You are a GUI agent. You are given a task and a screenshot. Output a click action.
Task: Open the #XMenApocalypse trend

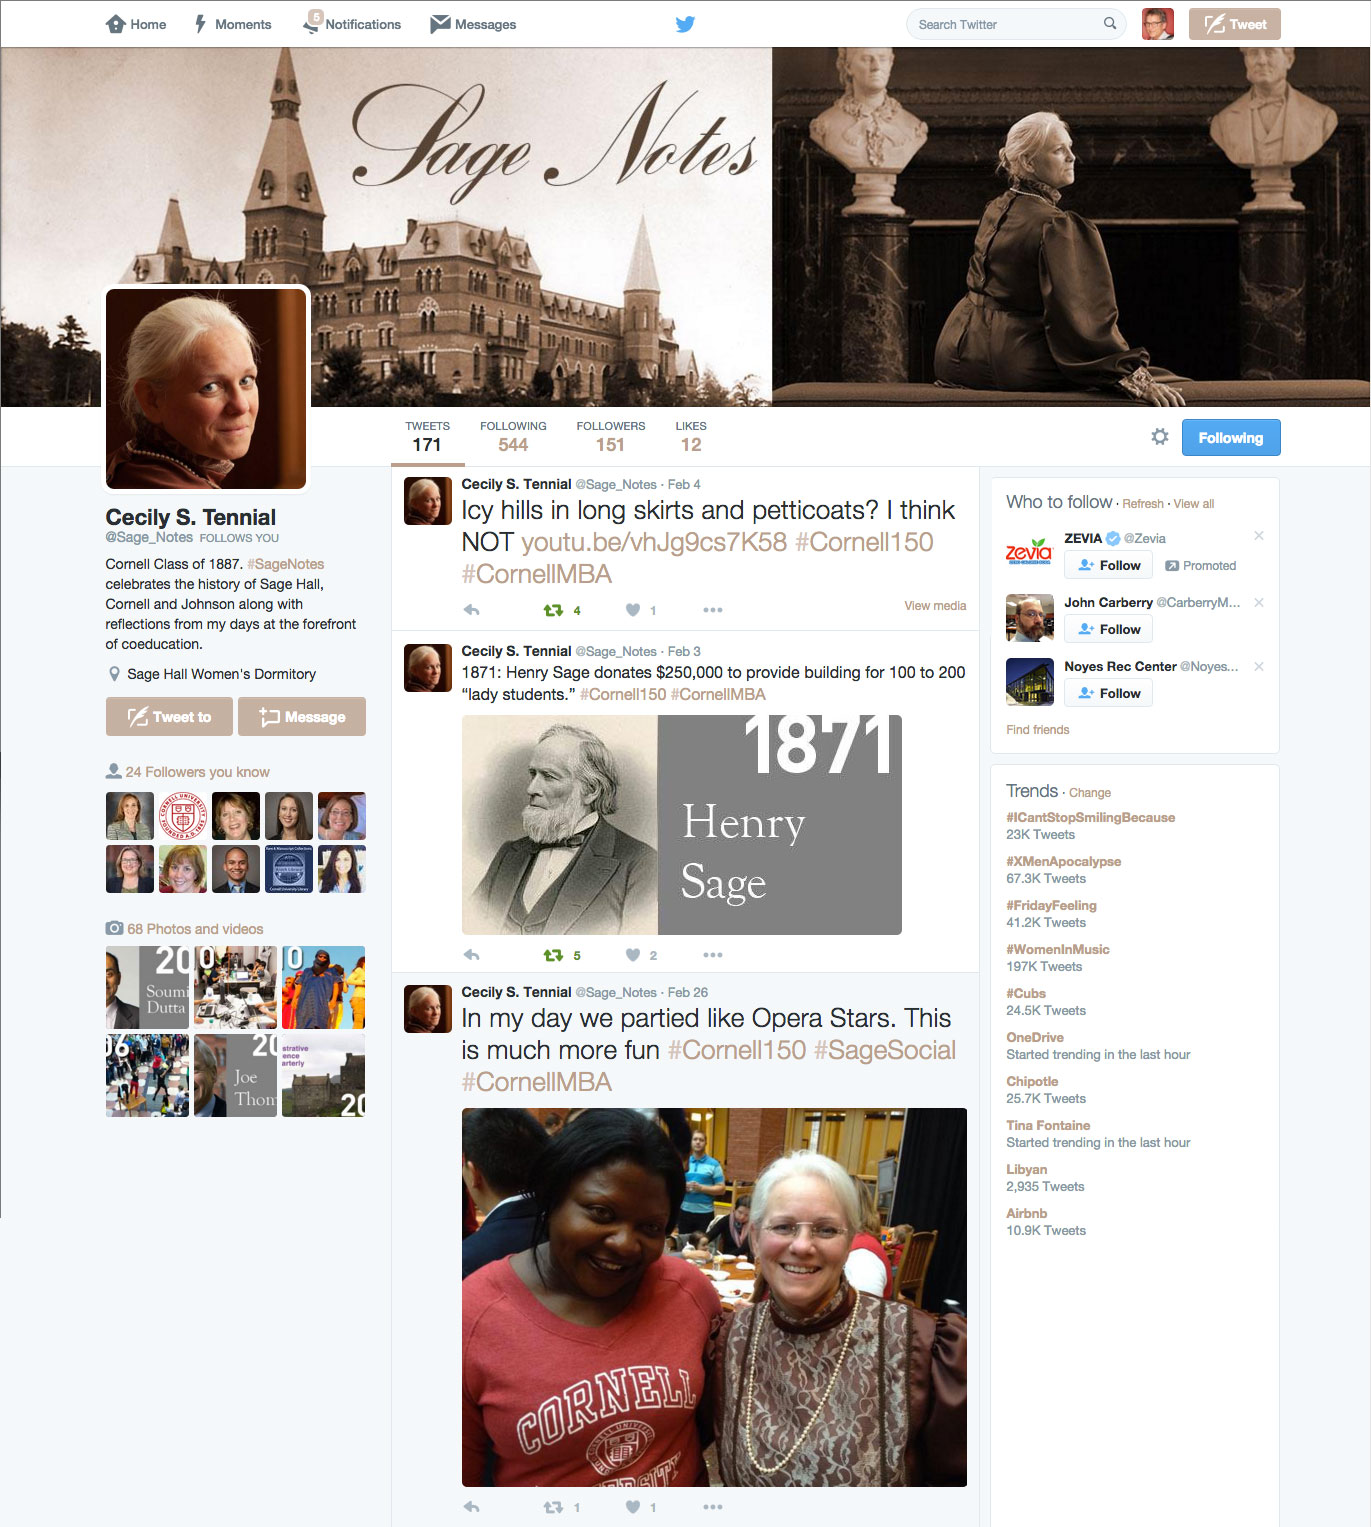coord(1064,861)
